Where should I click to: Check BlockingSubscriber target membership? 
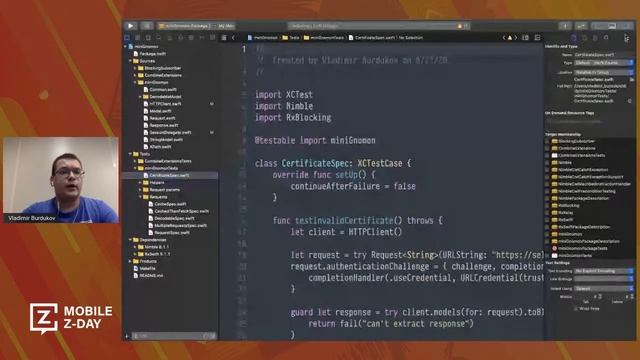pos(547,141)
